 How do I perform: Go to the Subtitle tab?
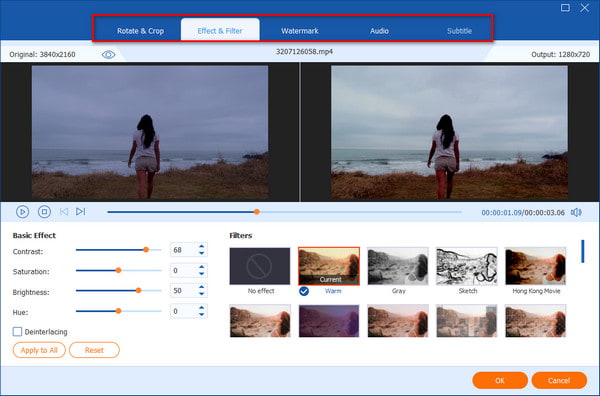459,31
